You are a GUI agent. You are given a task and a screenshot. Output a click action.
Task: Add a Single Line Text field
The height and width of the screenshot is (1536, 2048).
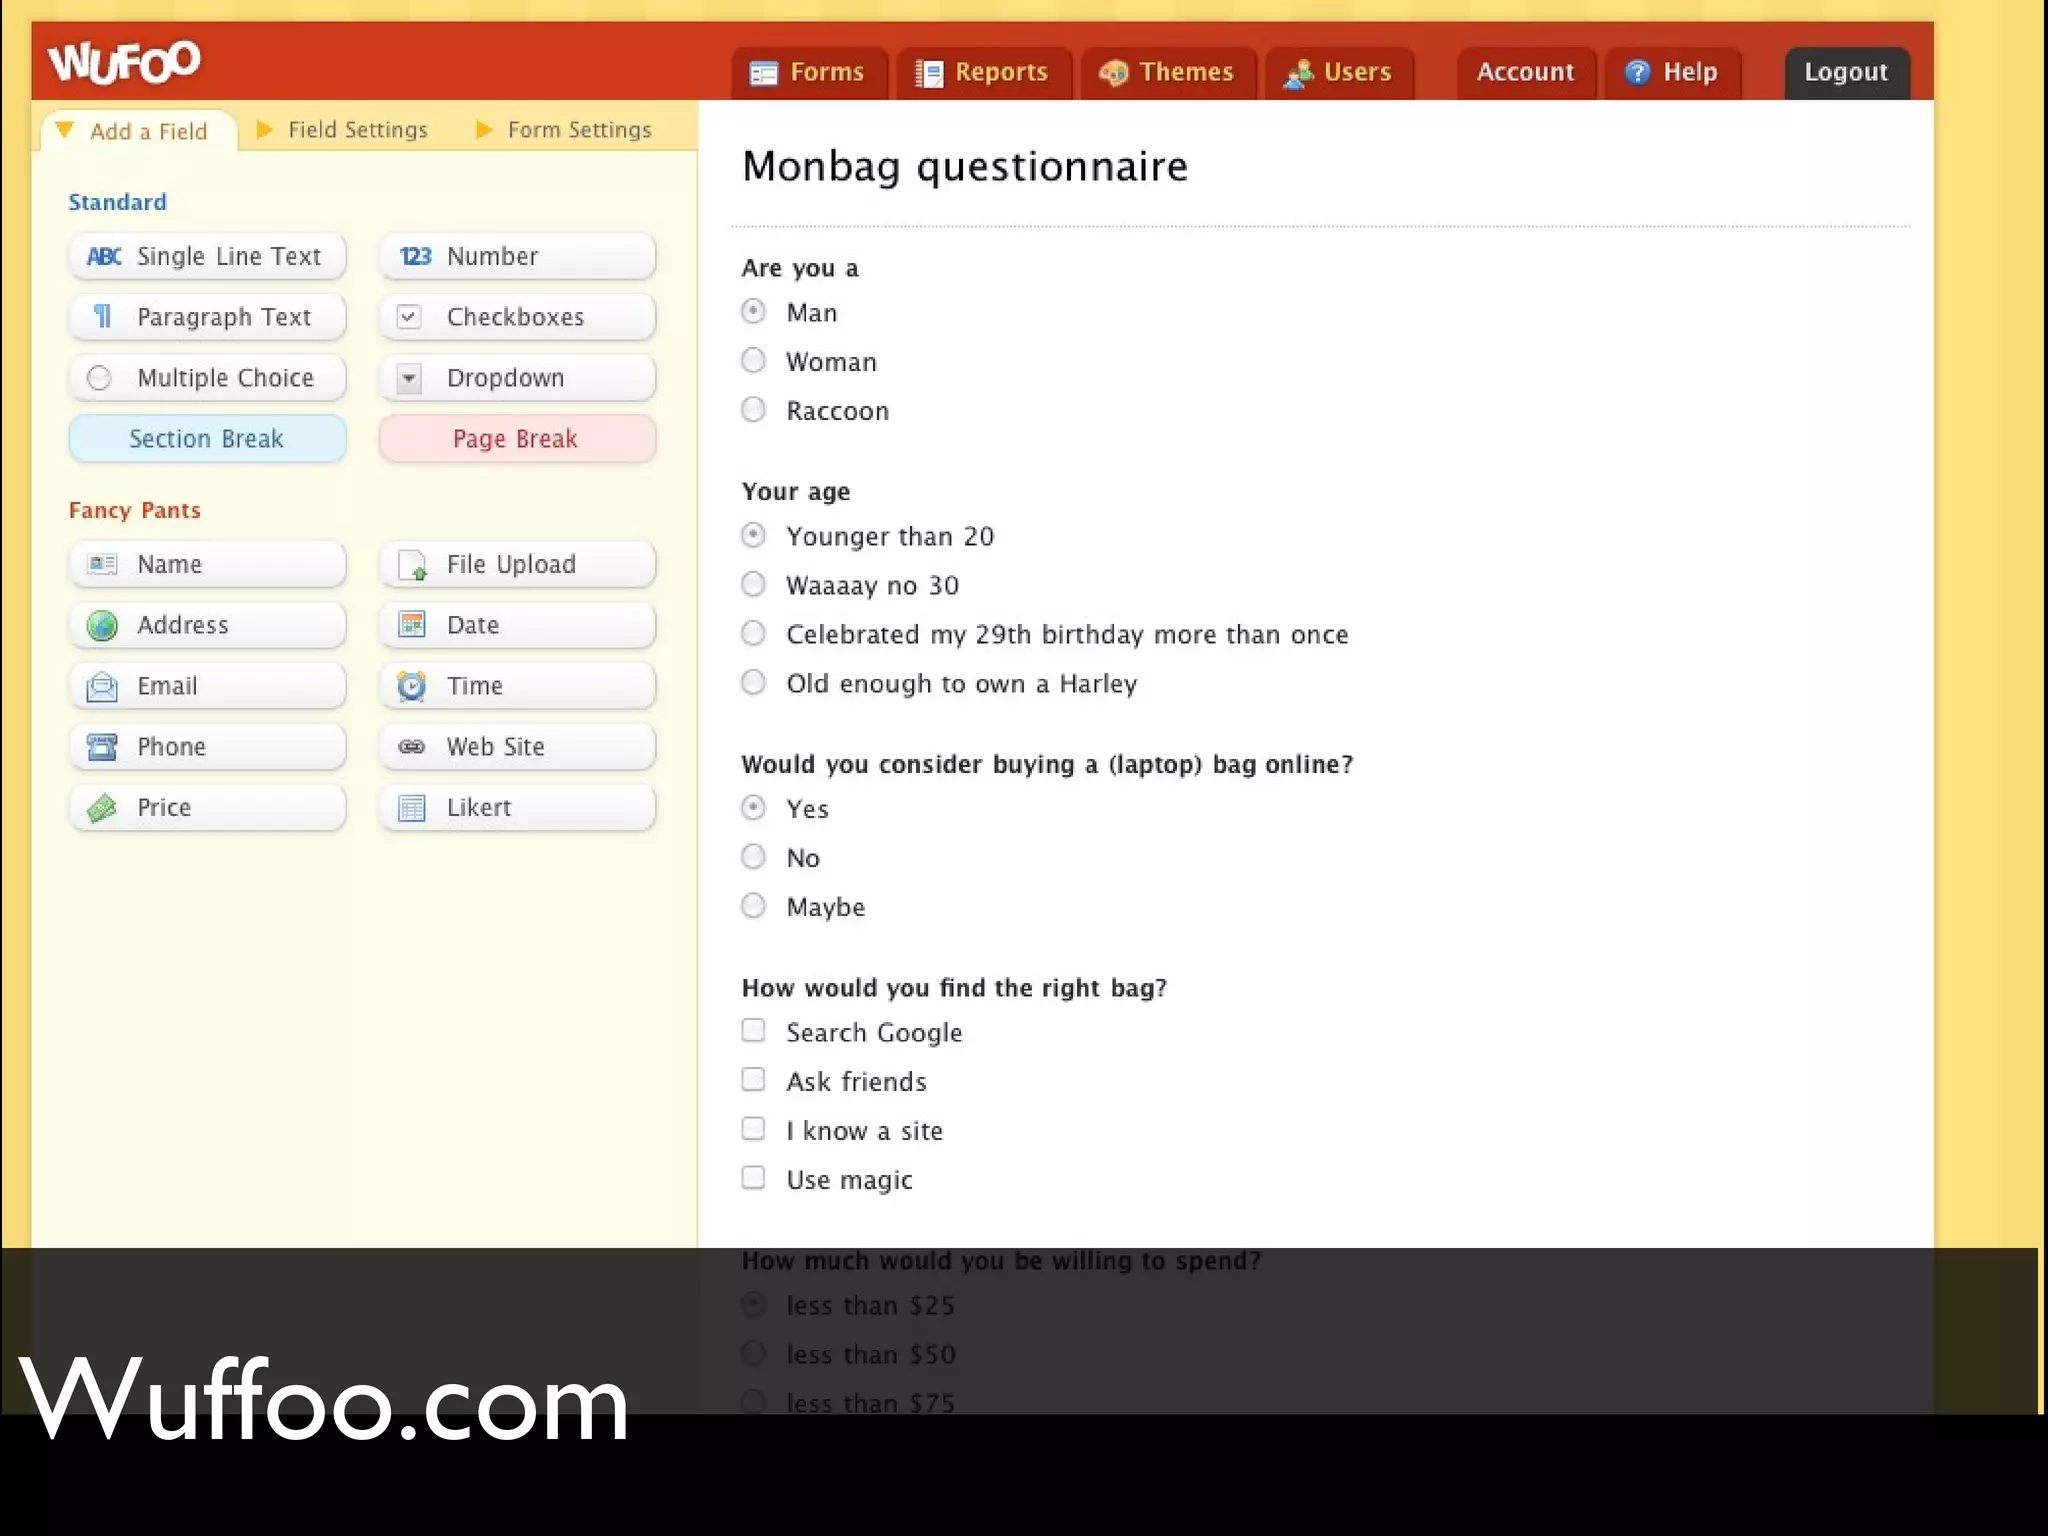(207, 257)
